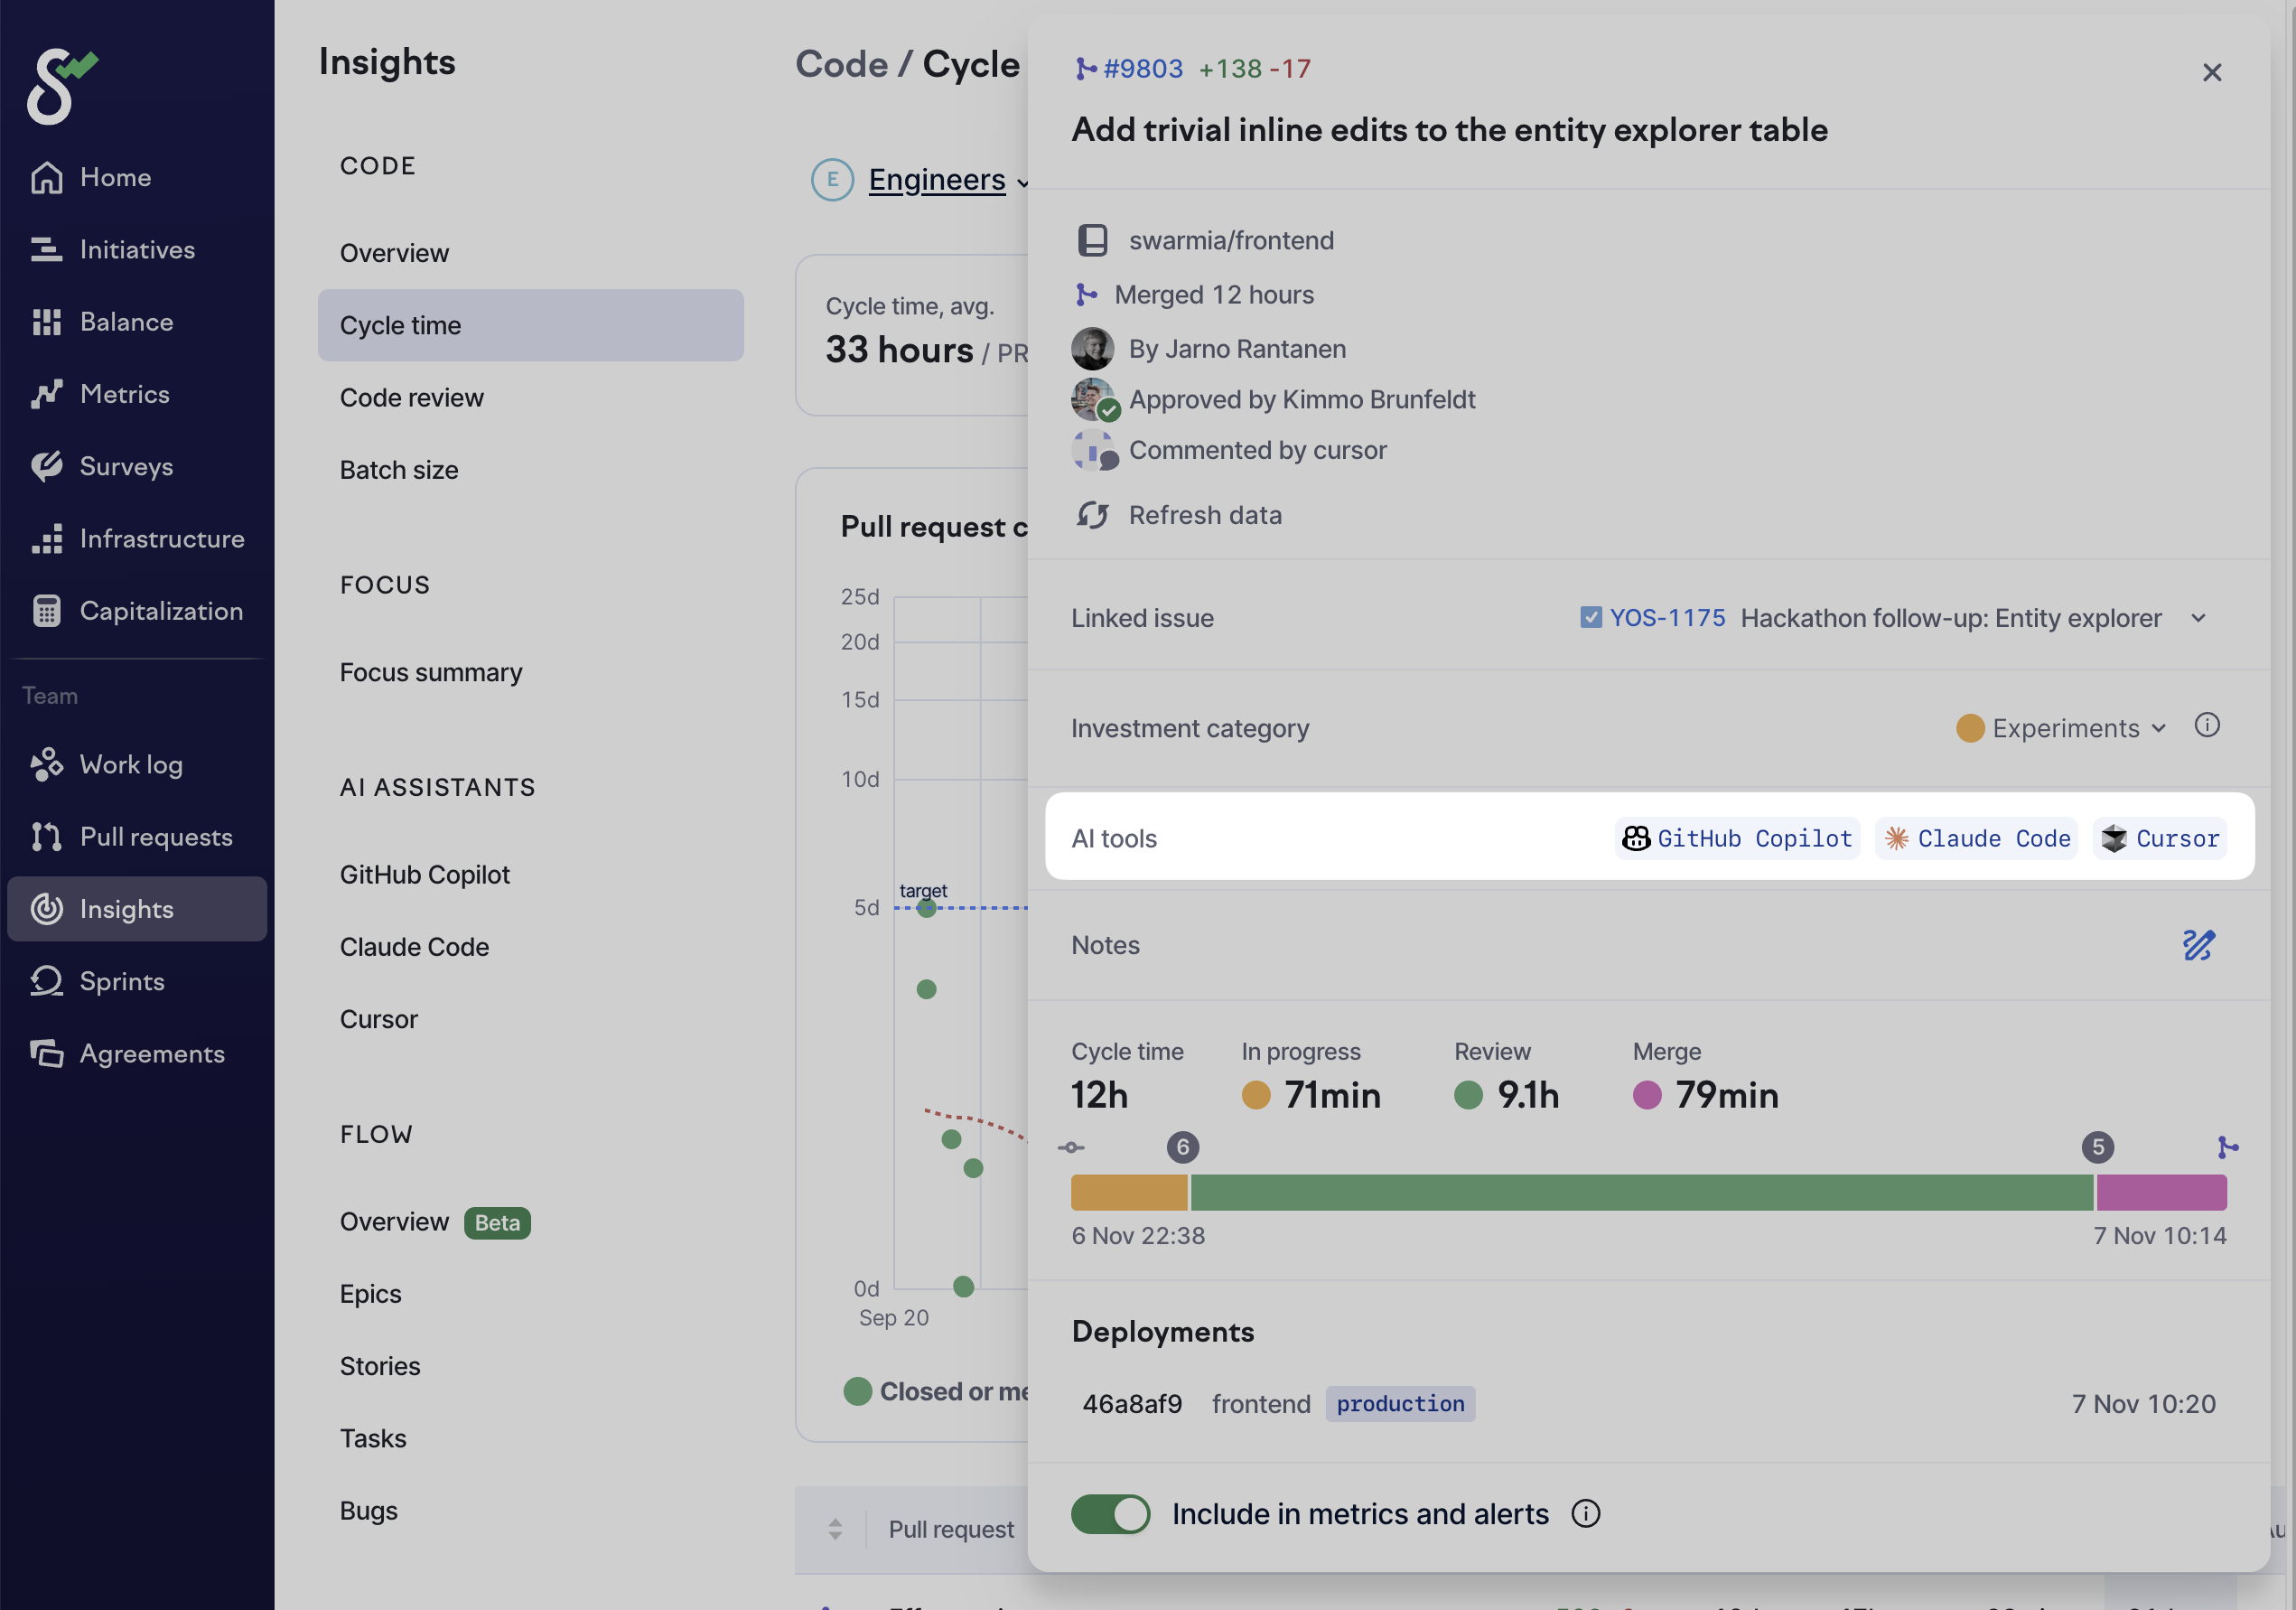Image resolution: width=2296 pixels, height=1610 pixels.
Task: Select Code review in the Insights menu
Action: 412,398
